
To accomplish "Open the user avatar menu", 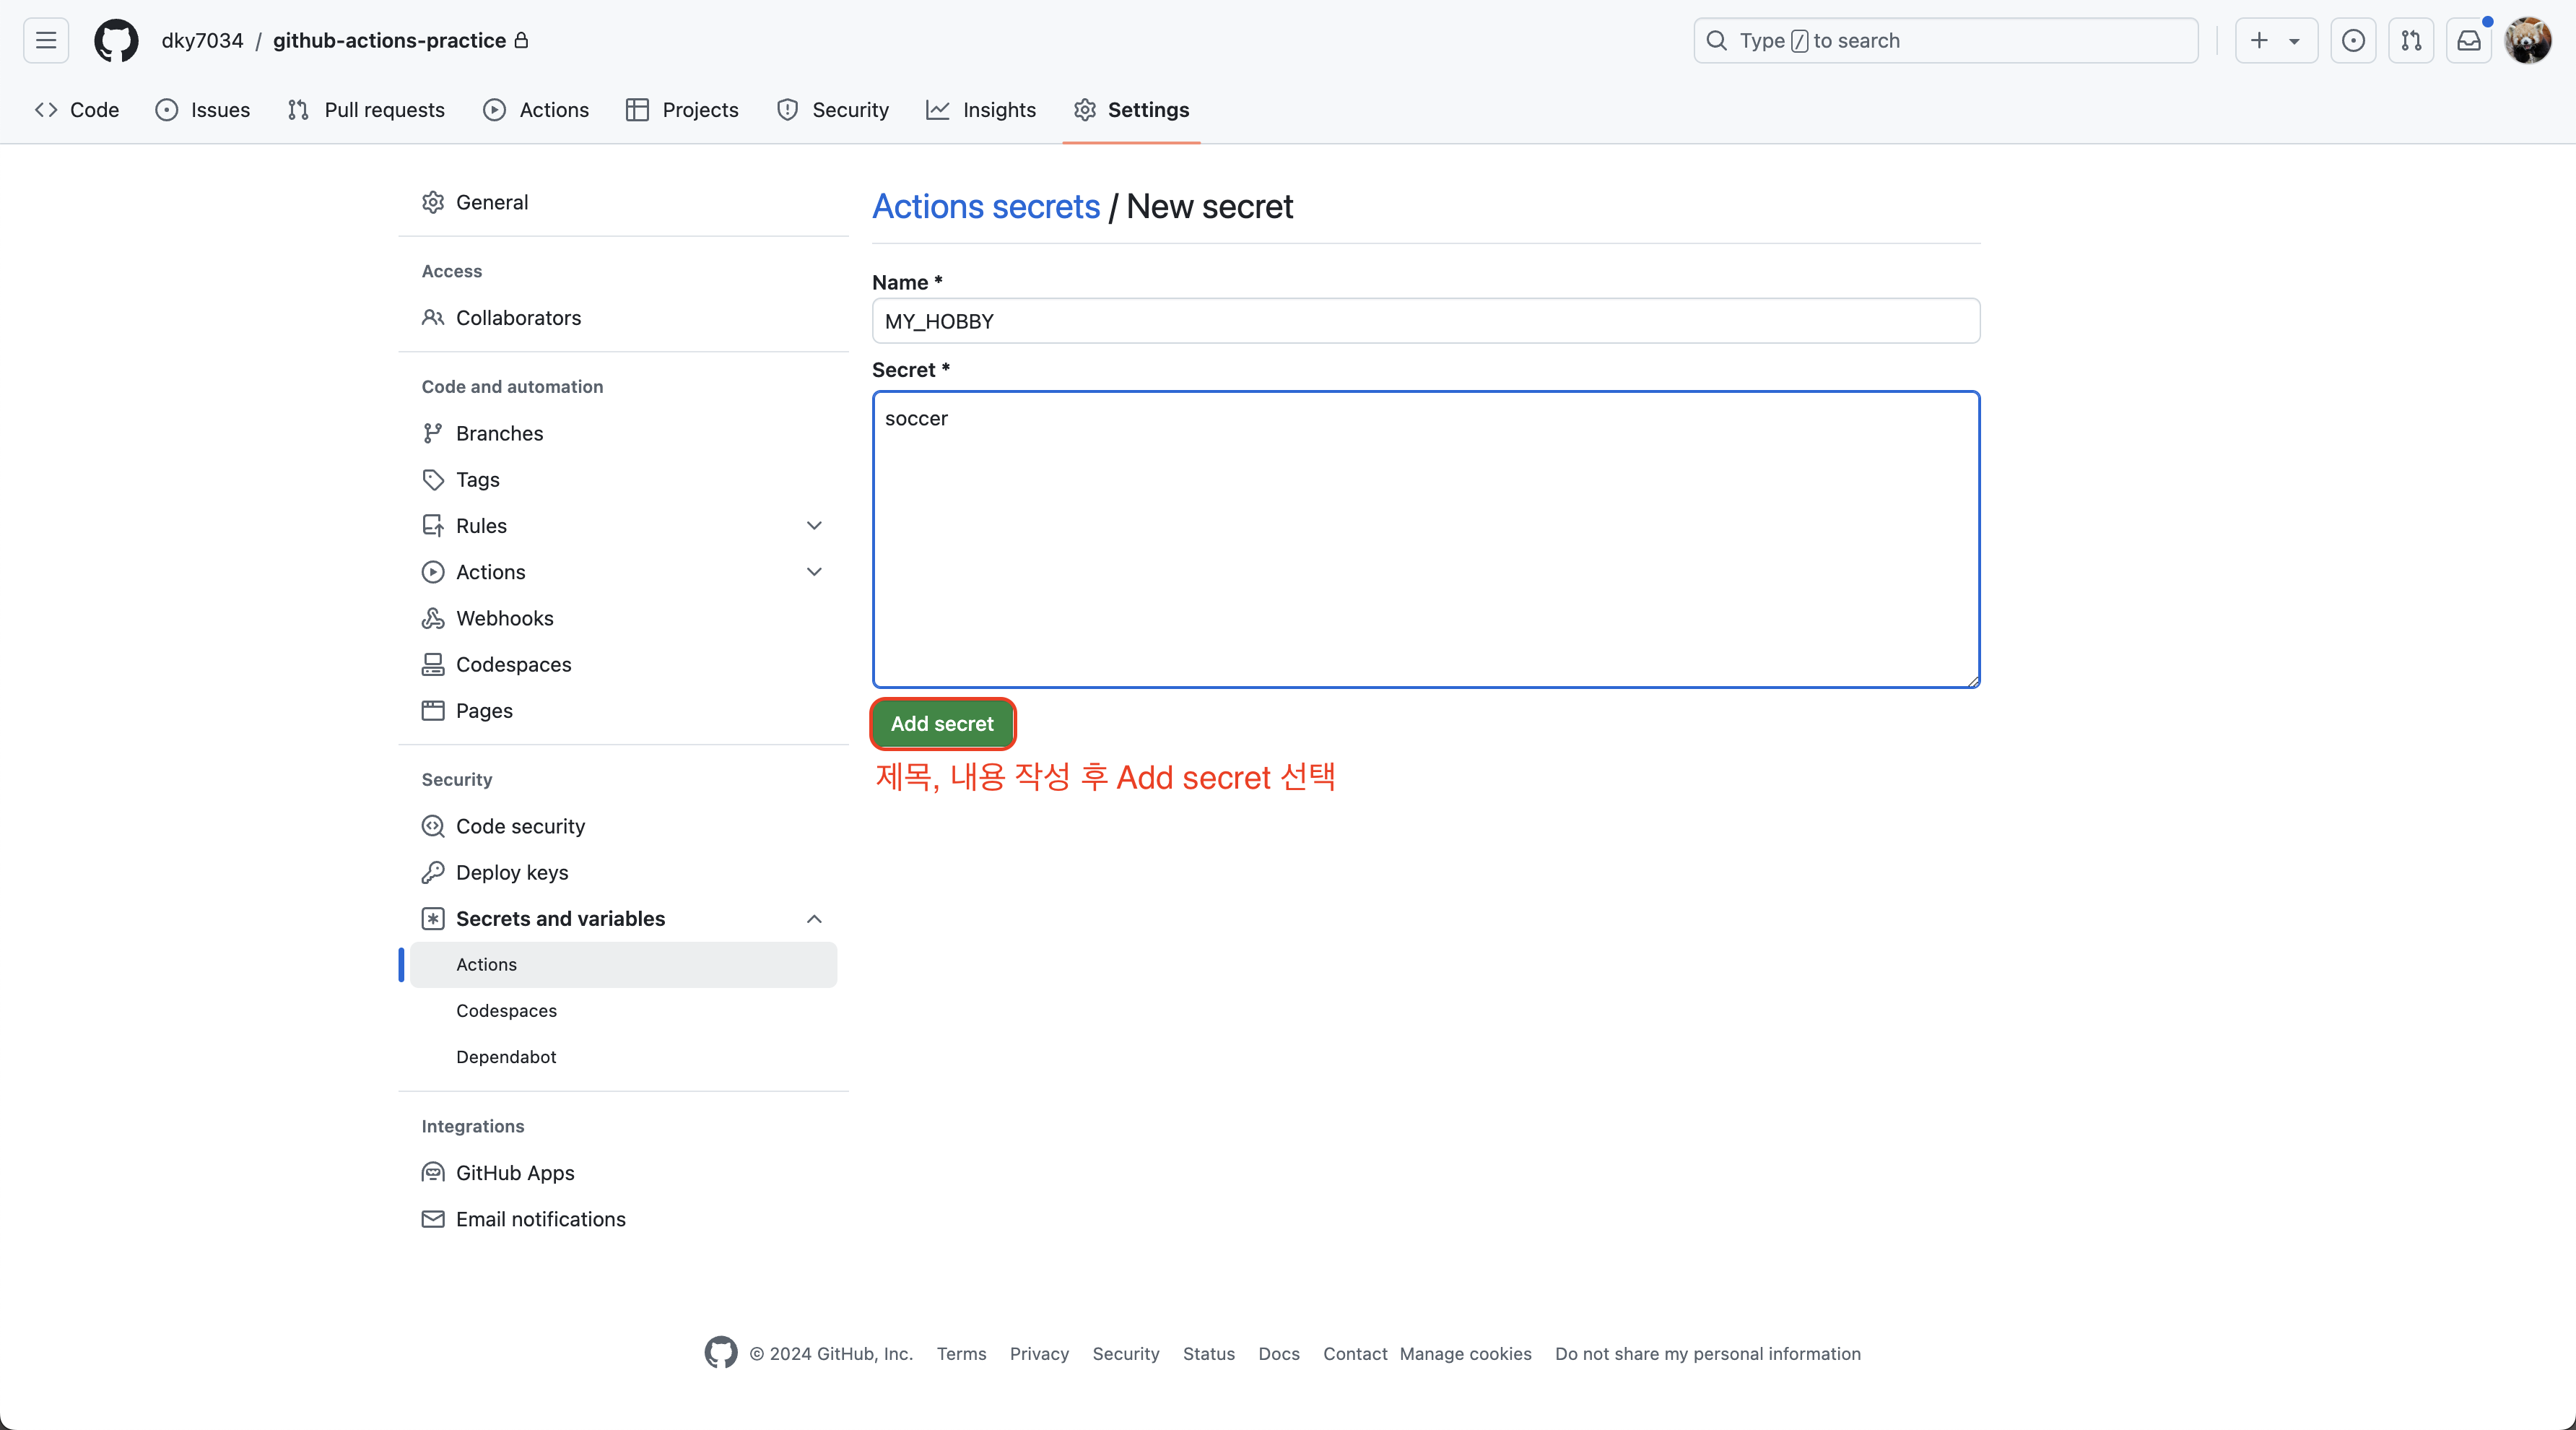I will click(x=2528, y=40).
